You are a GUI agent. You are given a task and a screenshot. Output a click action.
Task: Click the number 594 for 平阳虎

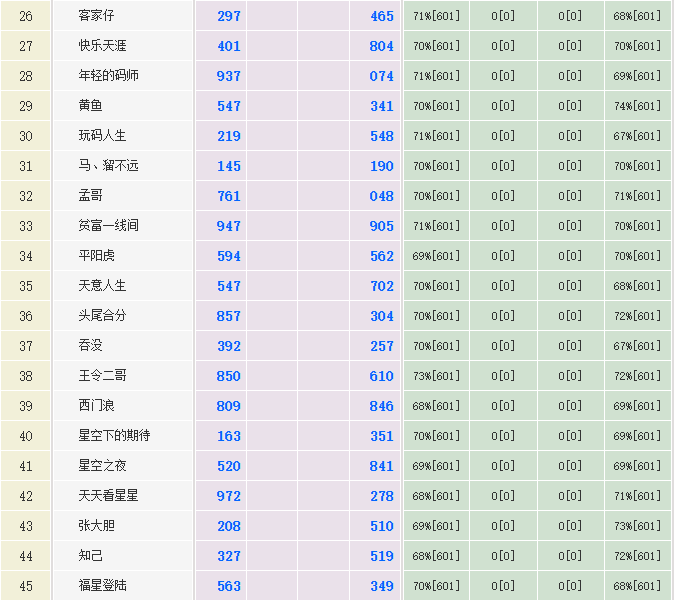pos(229,256)
